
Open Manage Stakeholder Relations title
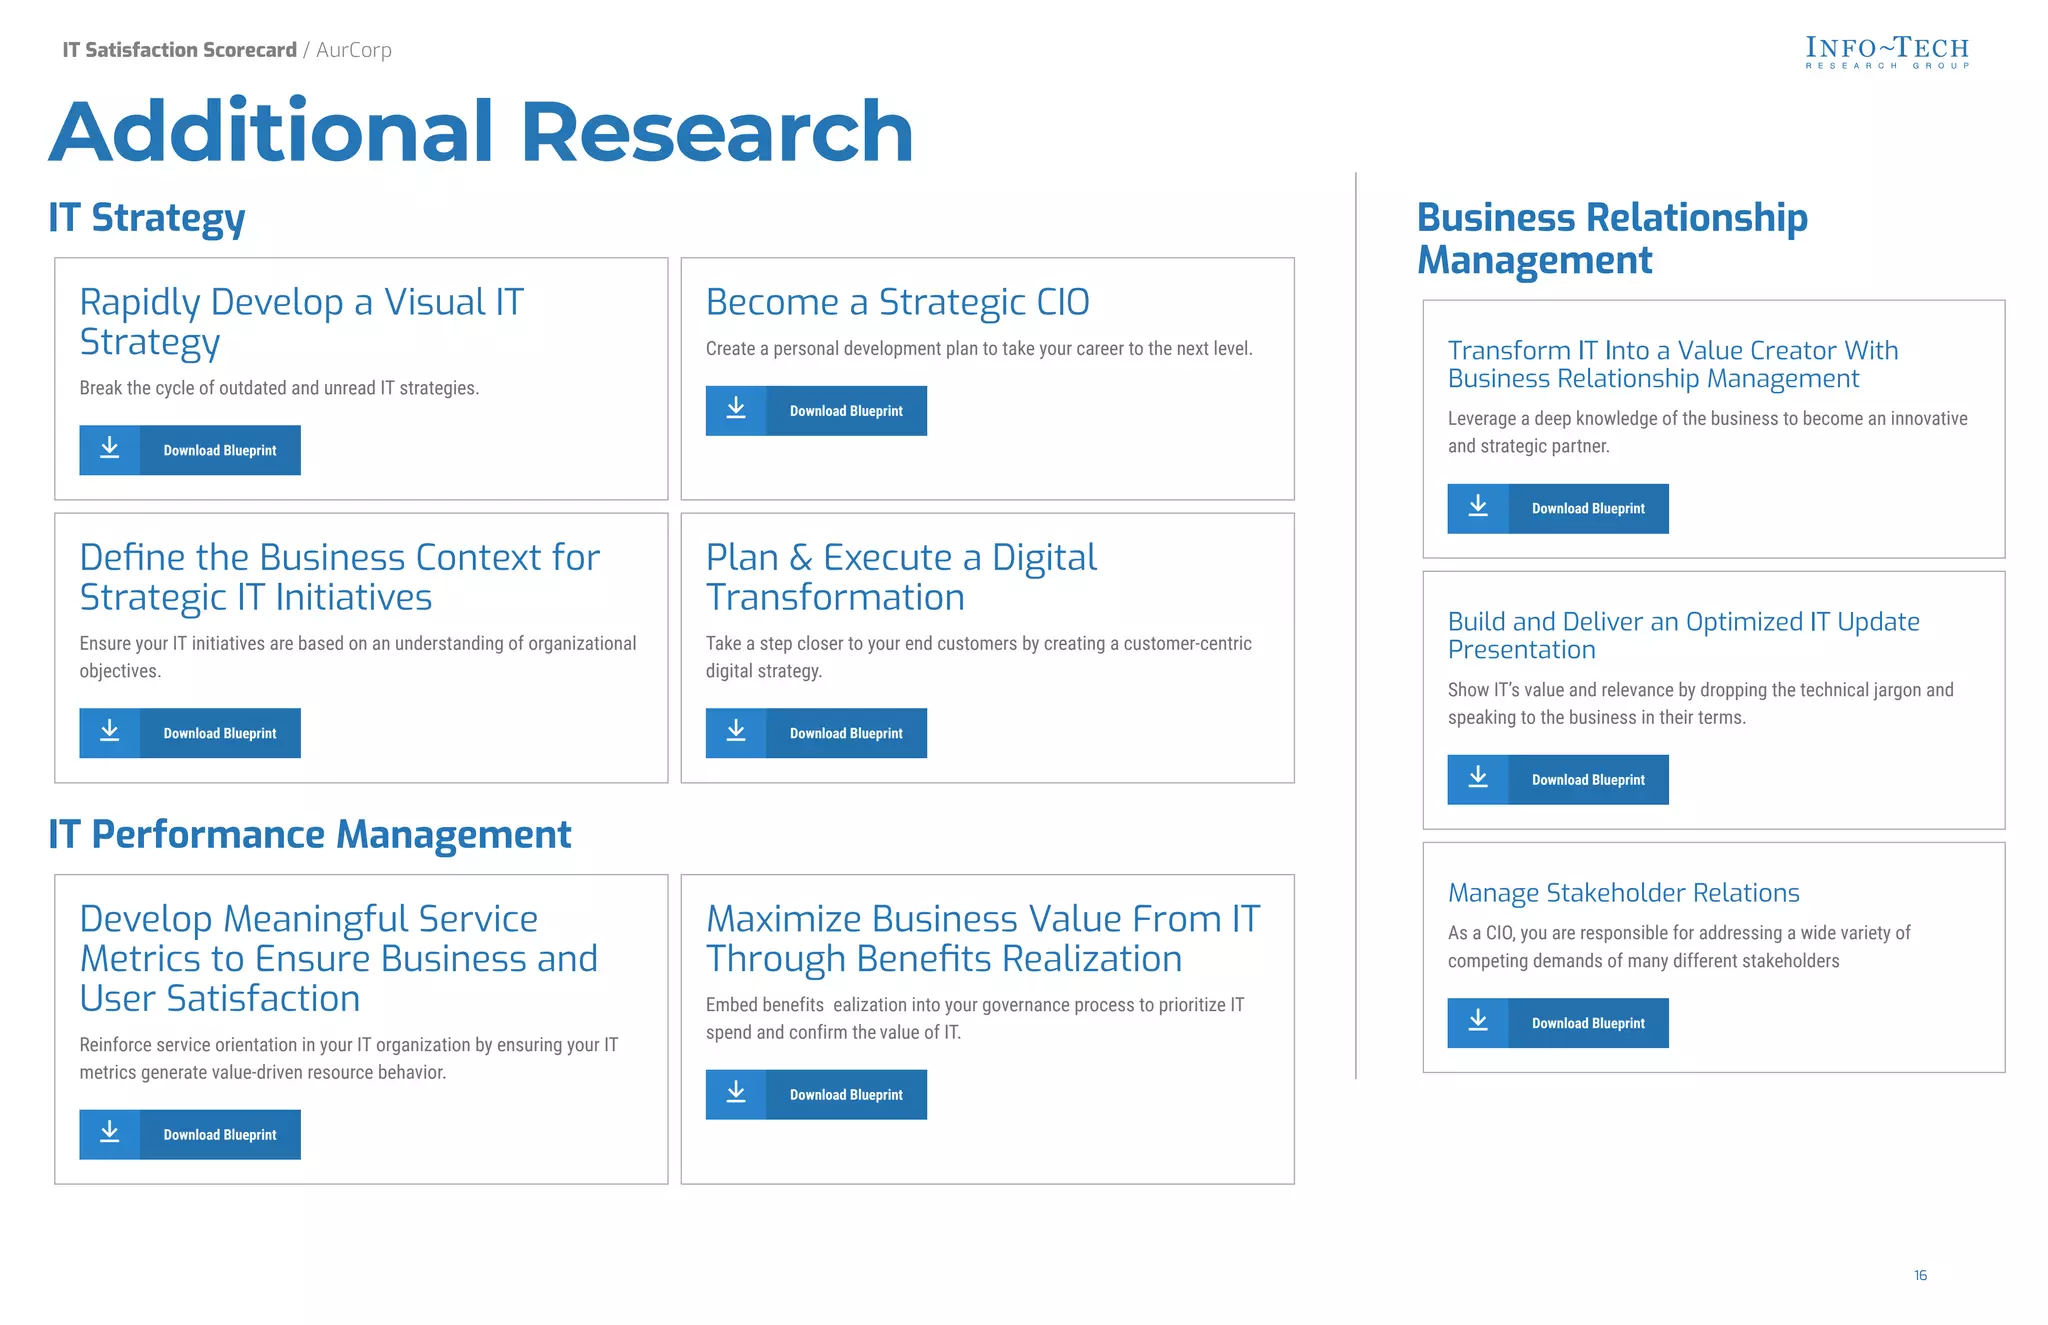(1623, 892)
